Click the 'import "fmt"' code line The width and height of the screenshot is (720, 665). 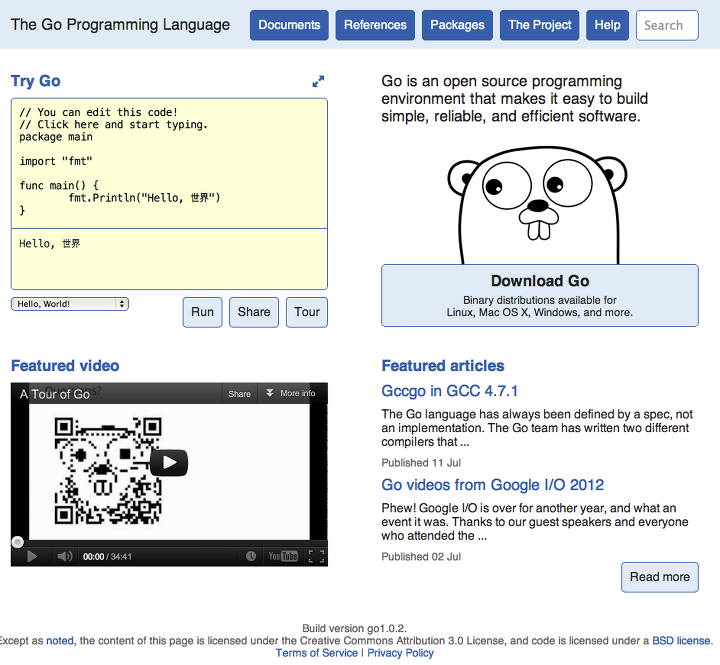point(56,161)
